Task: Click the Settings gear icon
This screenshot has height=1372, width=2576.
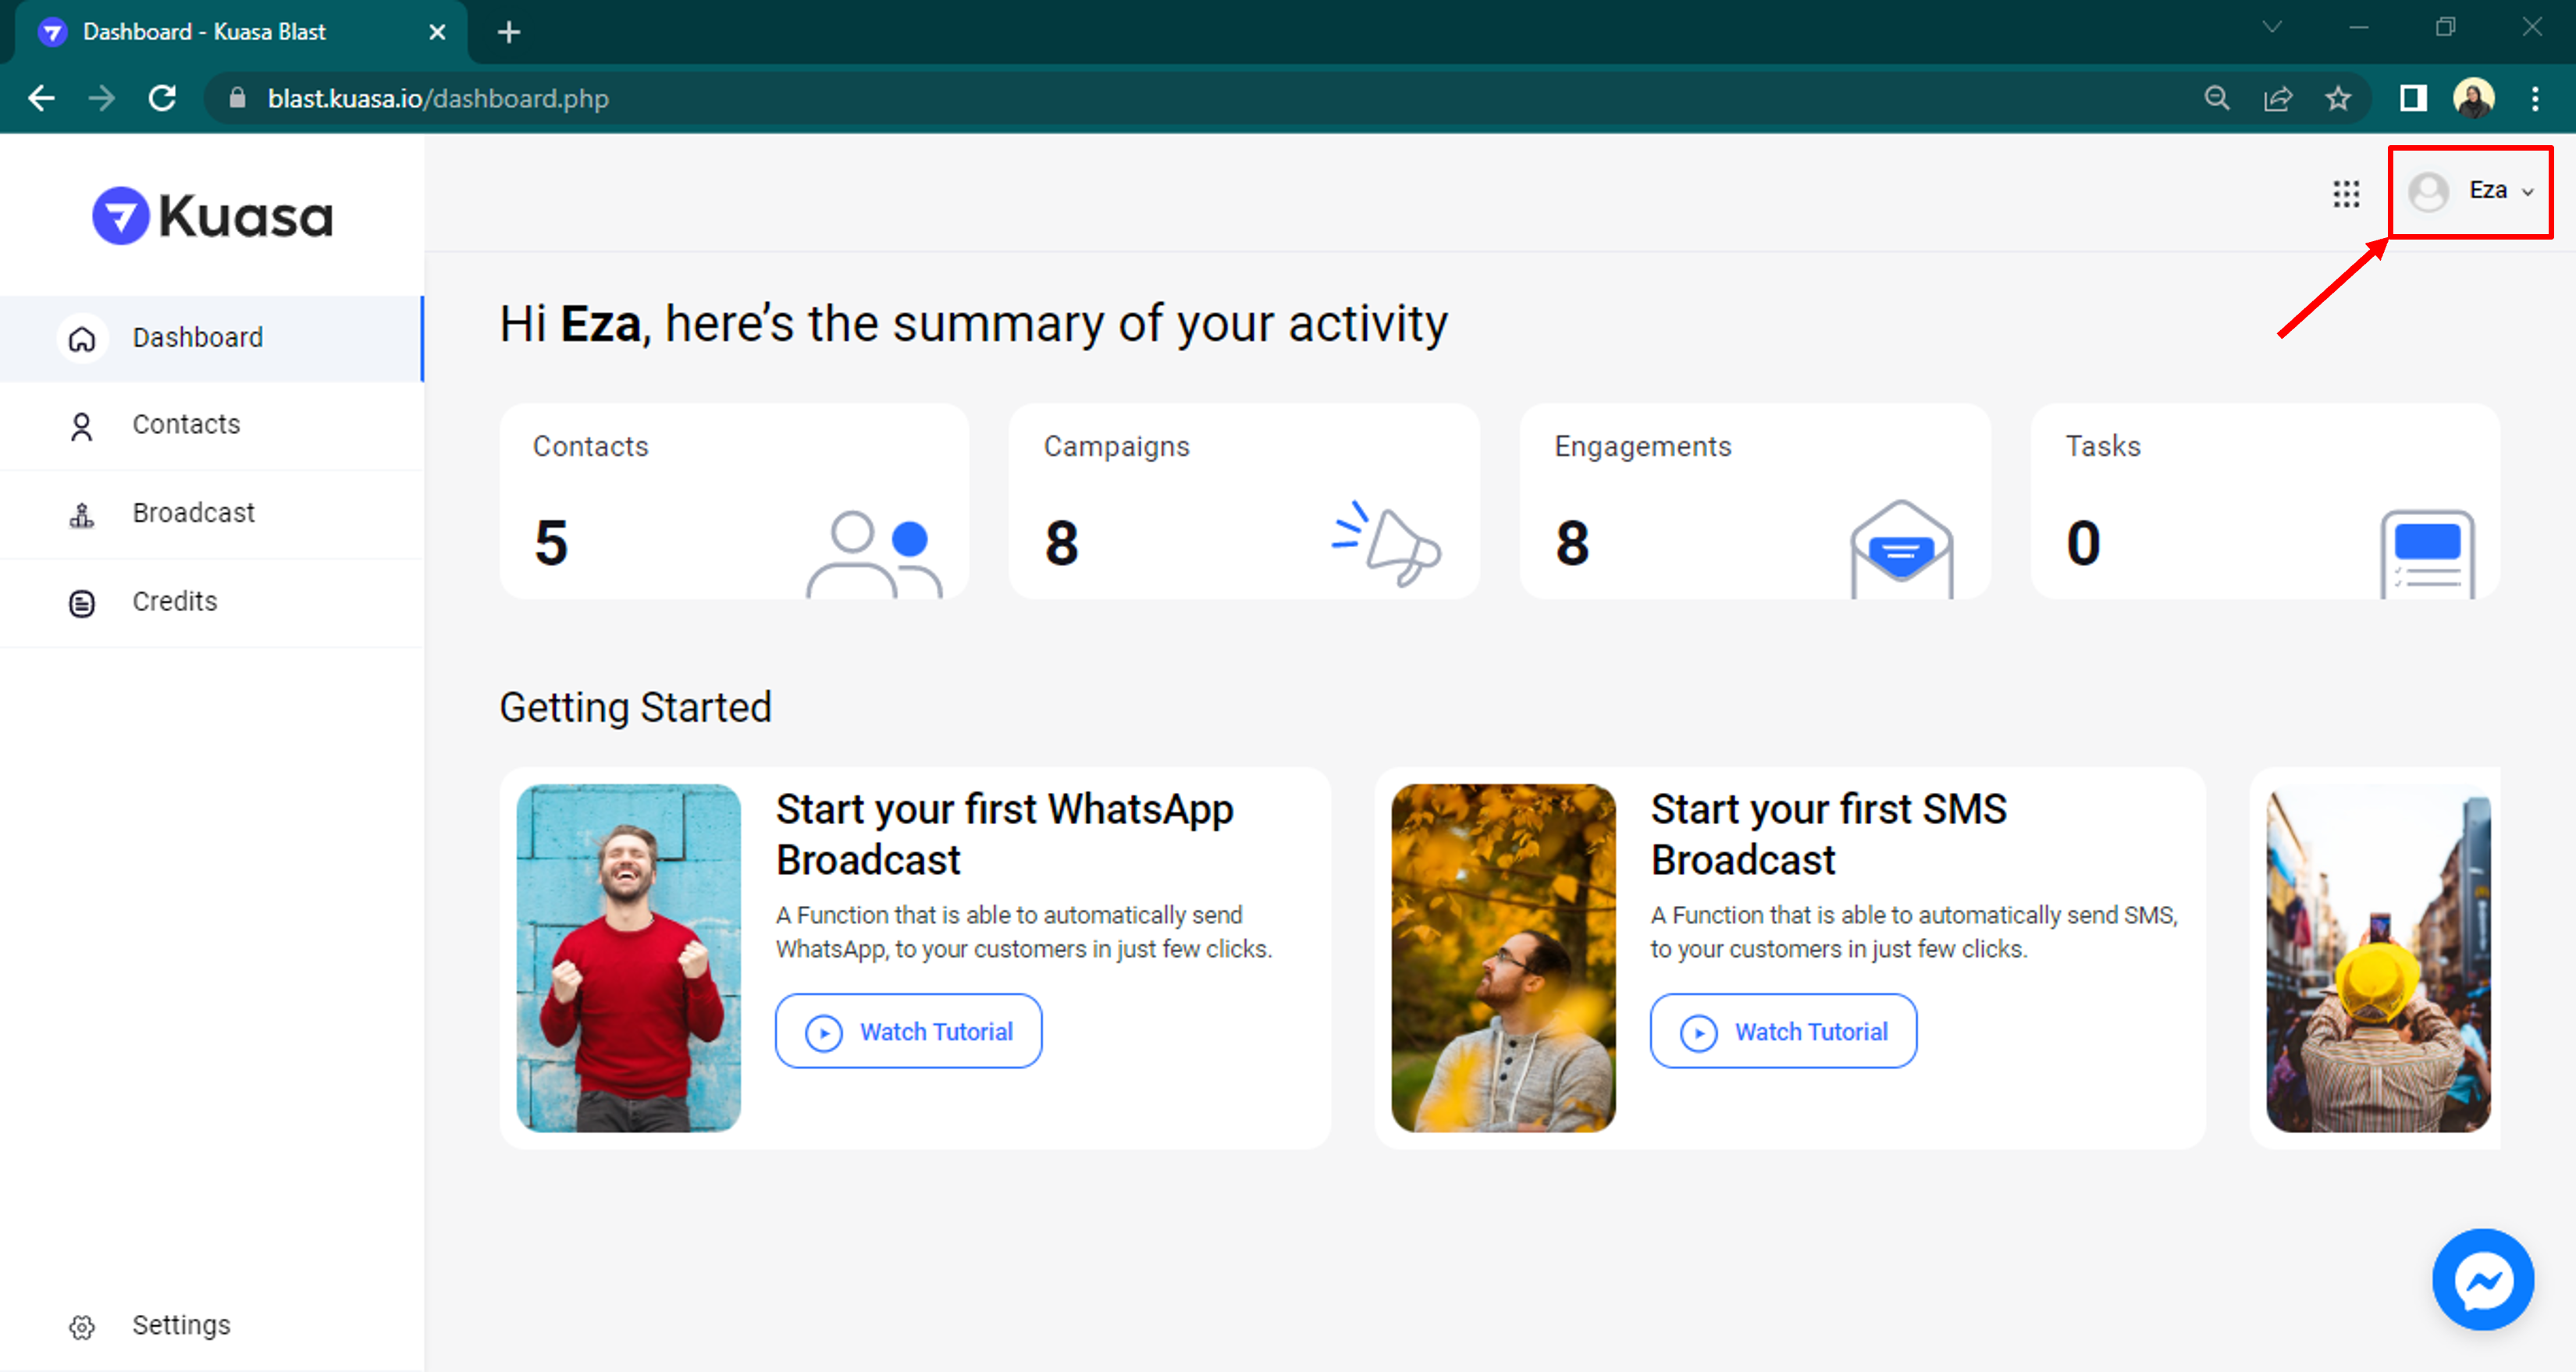Action: (x=82, y=1326)
